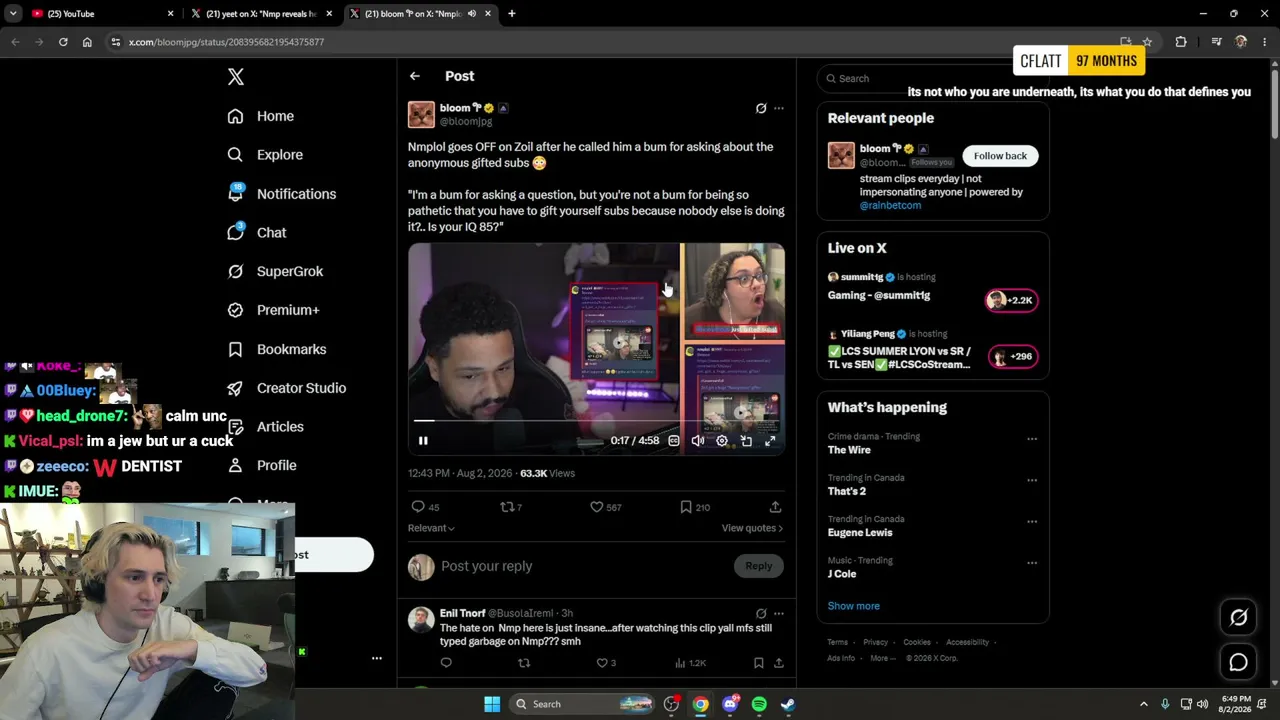
Task: Open The Wire trending topic
Action: [849, 450]
